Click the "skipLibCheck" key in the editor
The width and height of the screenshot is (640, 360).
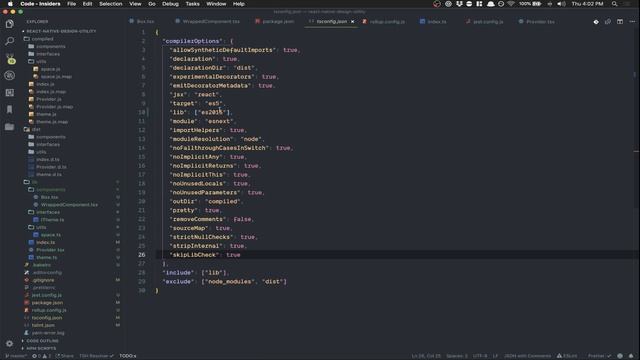point(194,255)
